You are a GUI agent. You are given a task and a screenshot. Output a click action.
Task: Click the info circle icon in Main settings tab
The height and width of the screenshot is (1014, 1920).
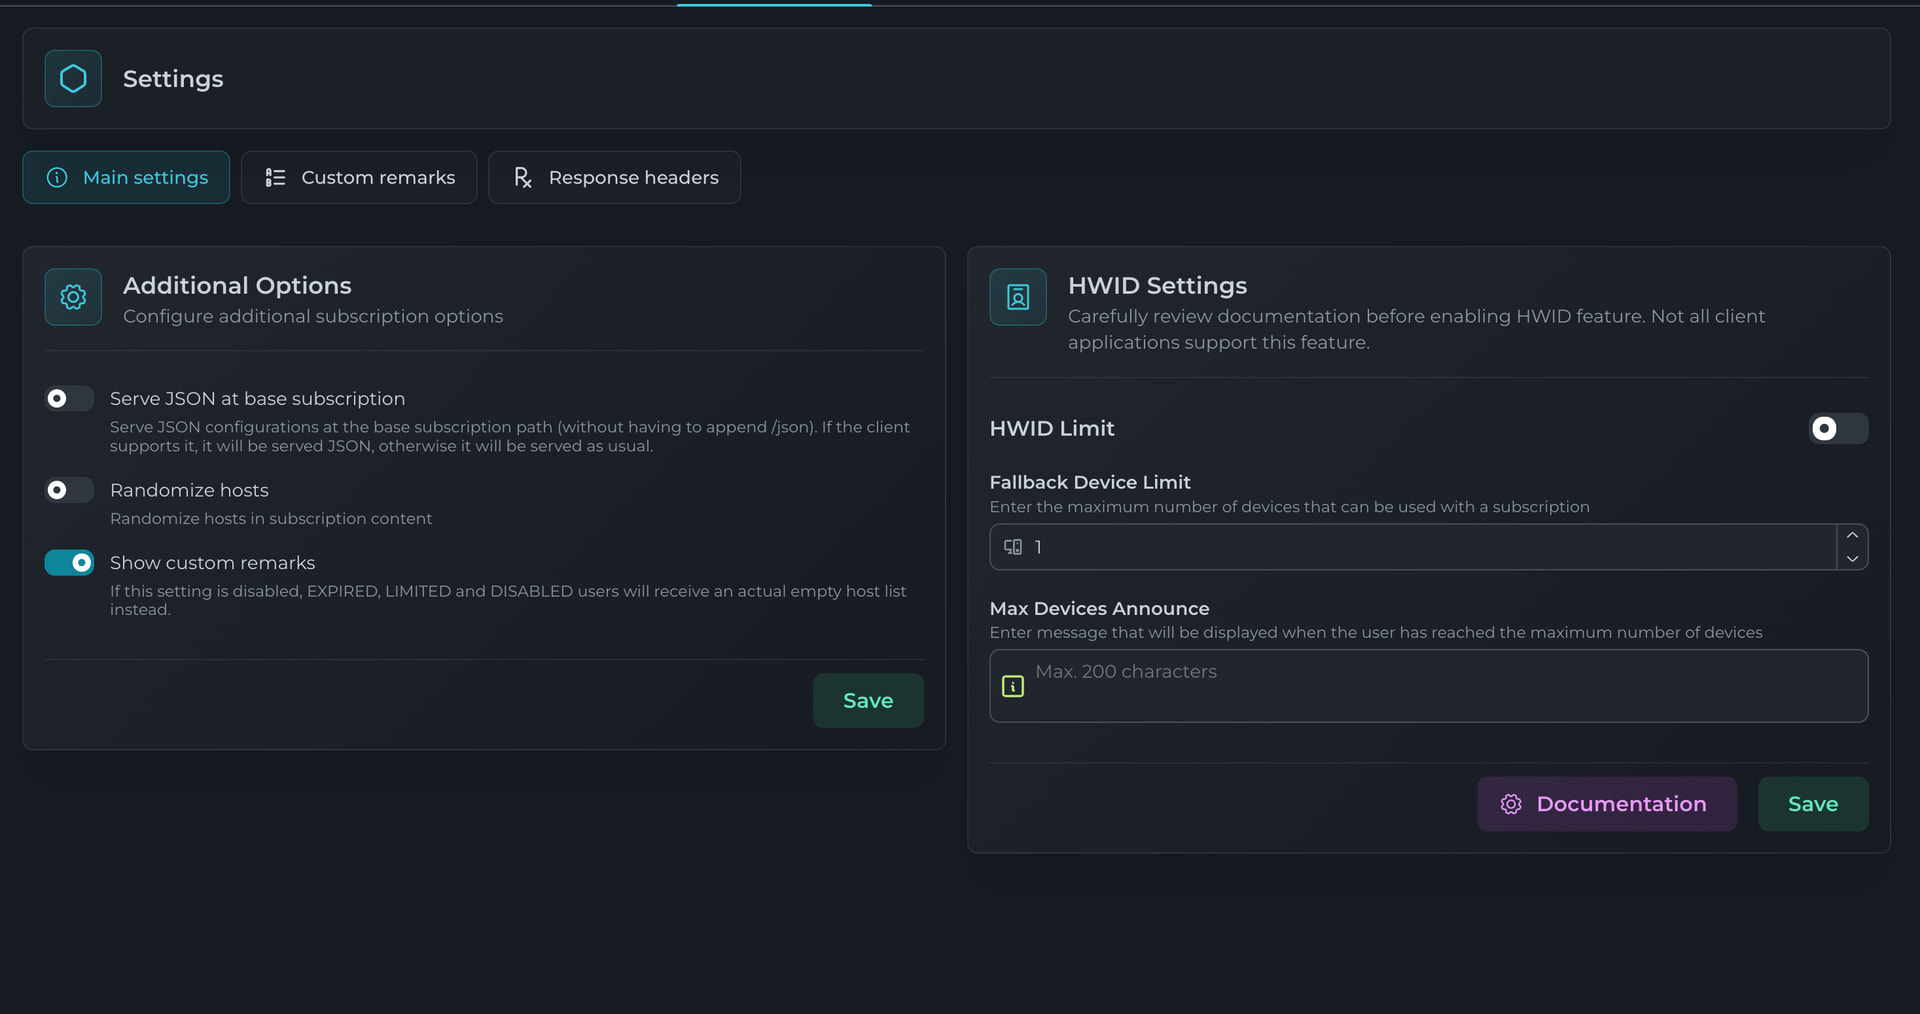pyautogui.click(x=57, y=177)
